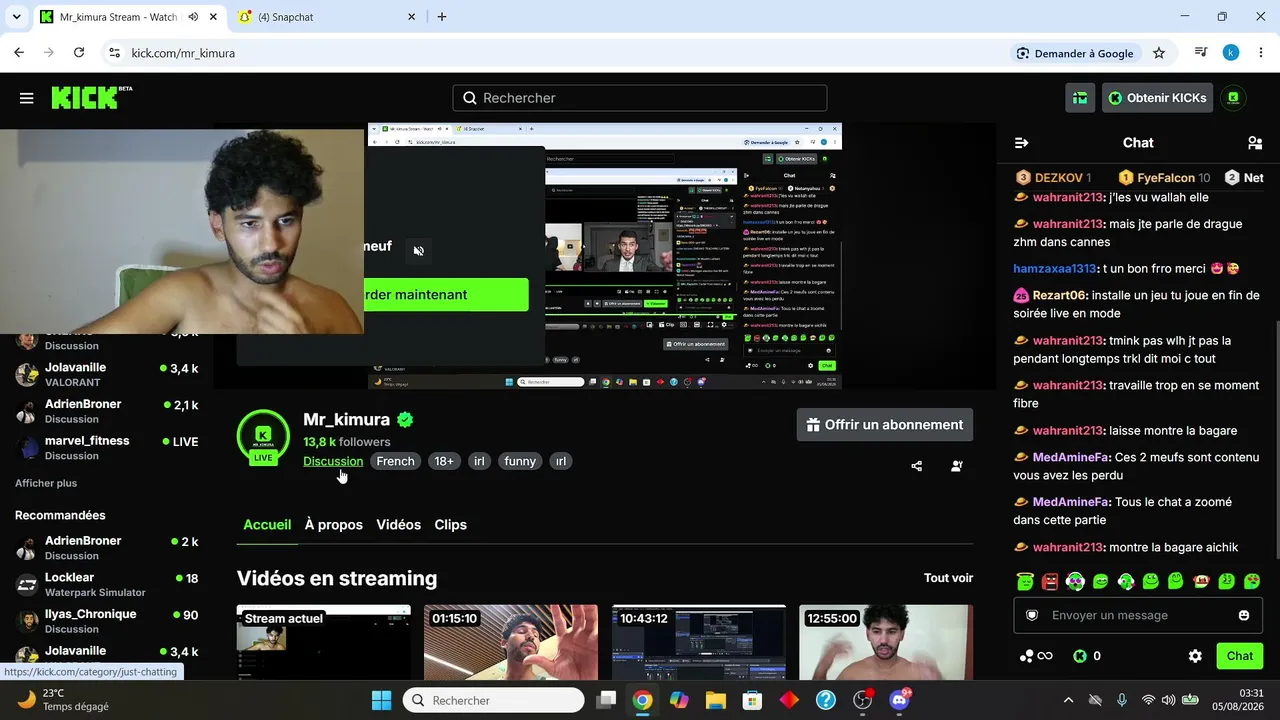The height and width of the screenshot is (720, 1280).
Task: Reload the Kick page
Action: tap(79, 53)
